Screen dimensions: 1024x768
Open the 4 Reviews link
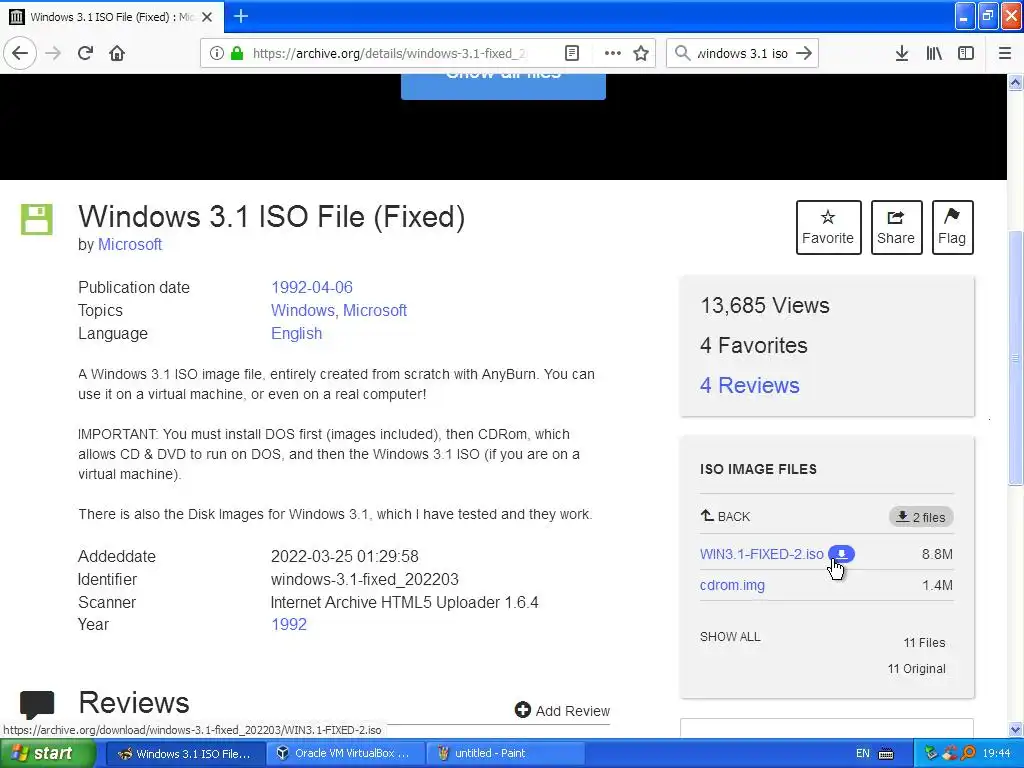click(750, 385)
